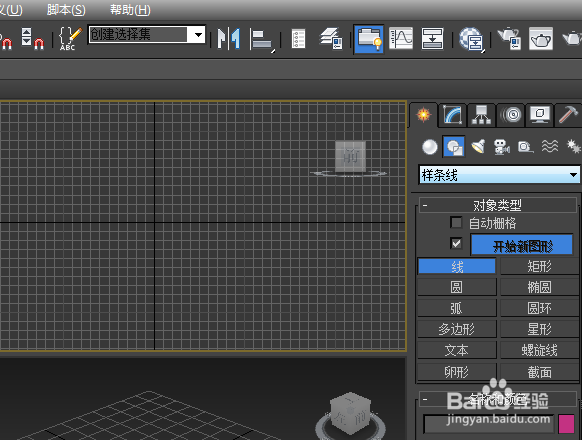The width and height of the screenshot is (582, 440).
Task: Click the 前 ViewCube face in front viewport
Action: [x=350, y=156]
